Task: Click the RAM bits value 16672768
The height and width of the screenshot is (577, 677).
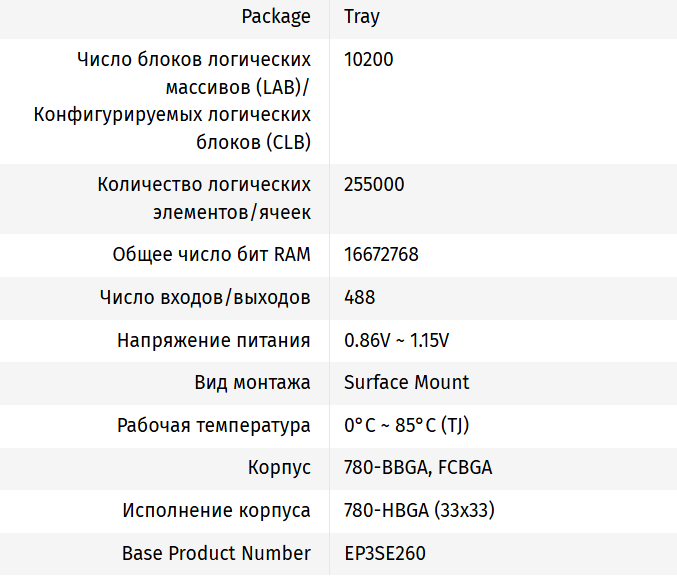Action: point(381,255)
